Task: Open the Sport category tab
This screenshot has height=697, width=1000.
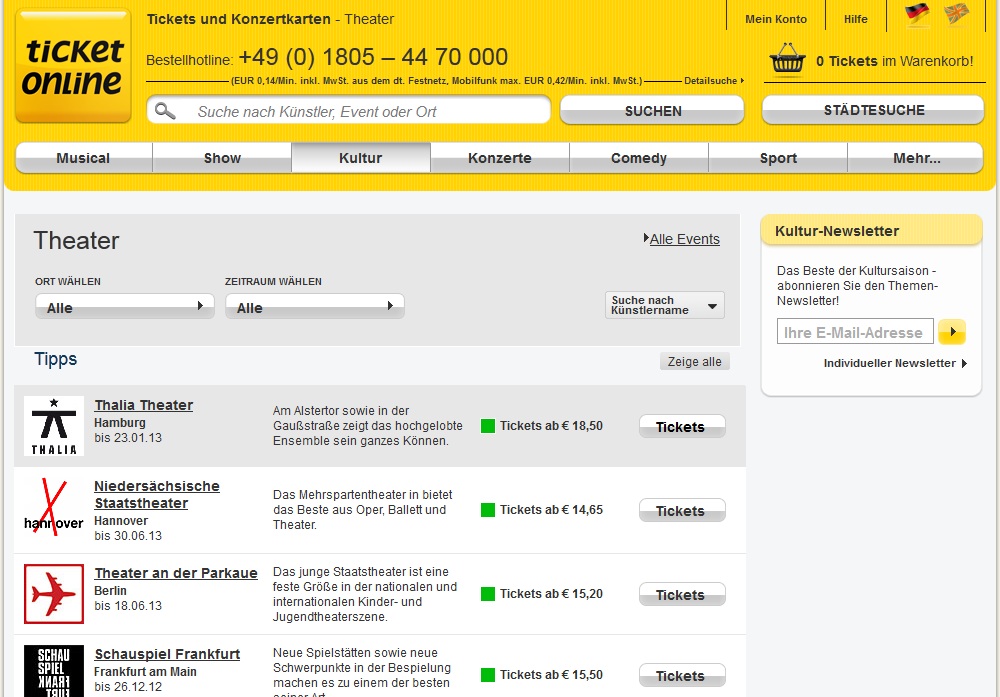Action: pyautogui.click(x=778, y=158)
